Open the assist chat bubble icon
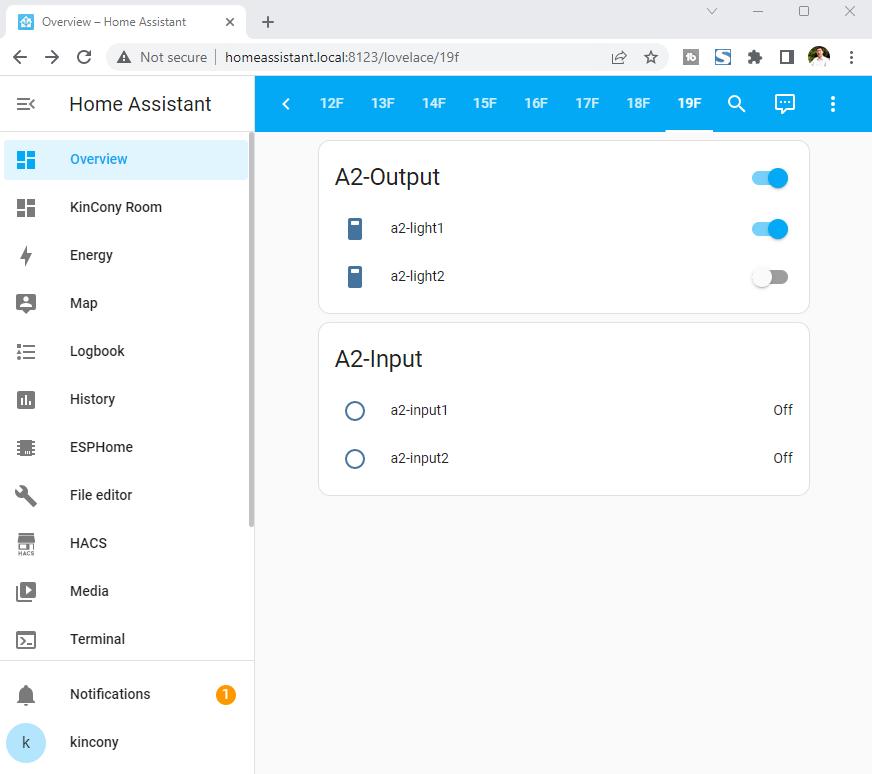Screen dimensions: 872x774 [x=785, y=104]
